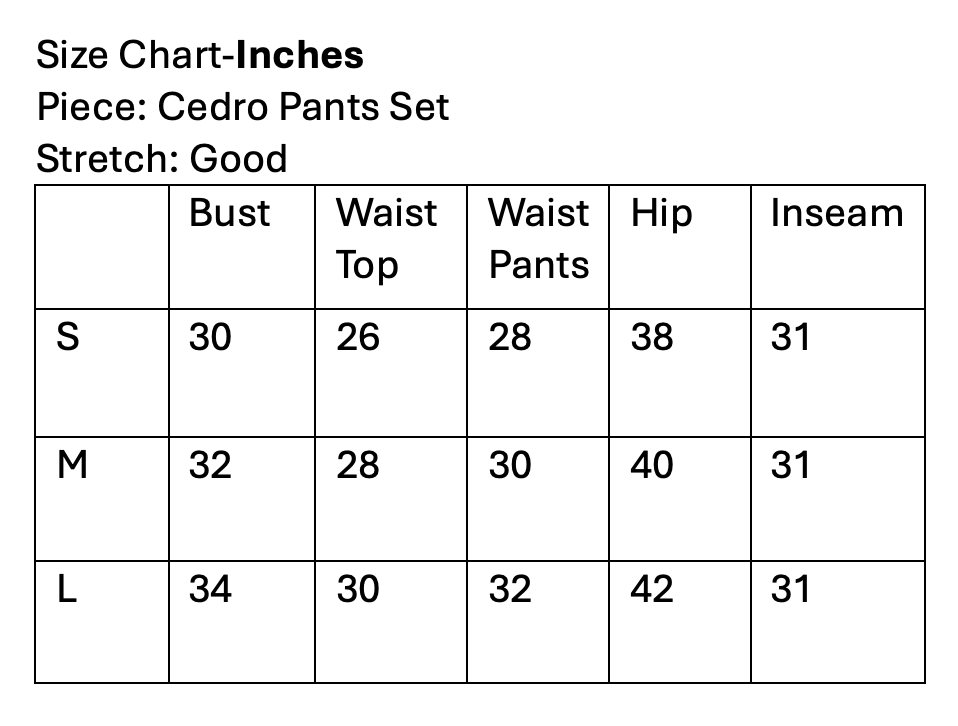Click the Waist Pants value for size M
Image resolution: width=958 pixels, height=726 pixels.
510,465
